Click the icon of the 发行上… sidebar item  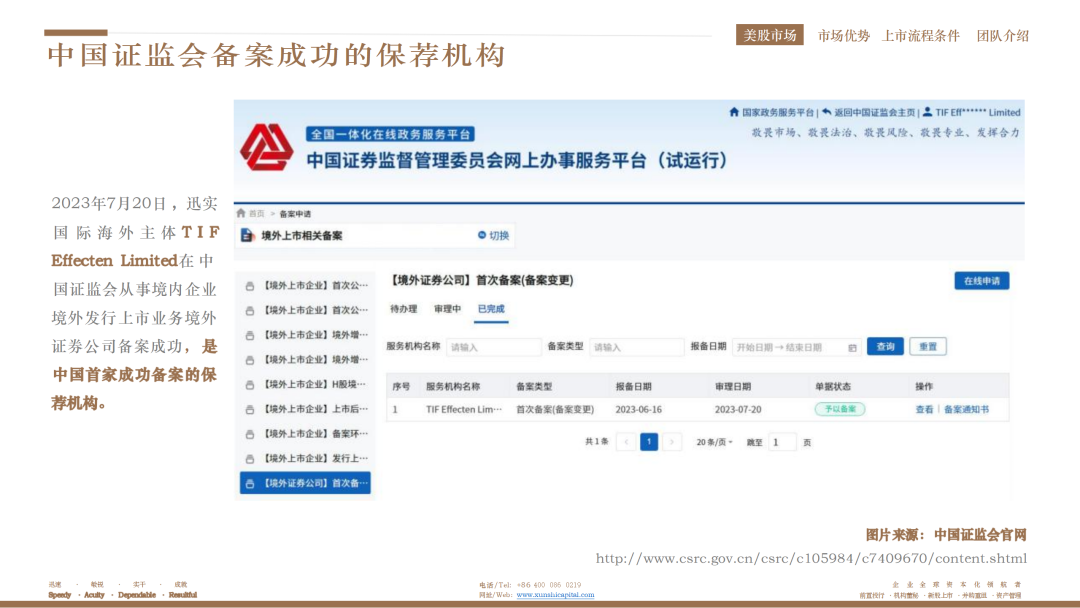coord(250,459)
